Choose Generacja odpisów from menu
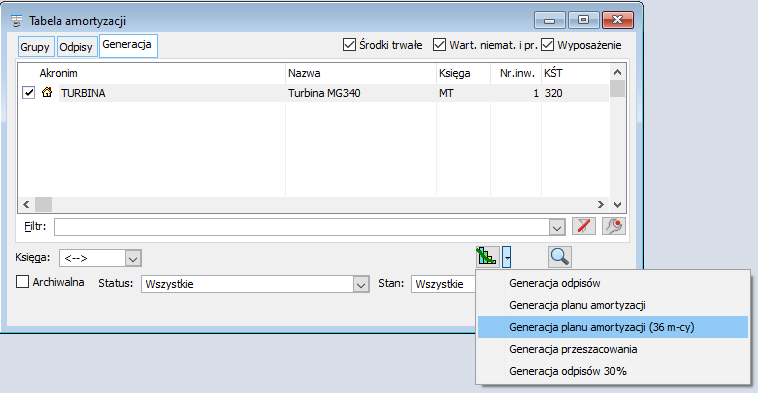 coord(612,283)
